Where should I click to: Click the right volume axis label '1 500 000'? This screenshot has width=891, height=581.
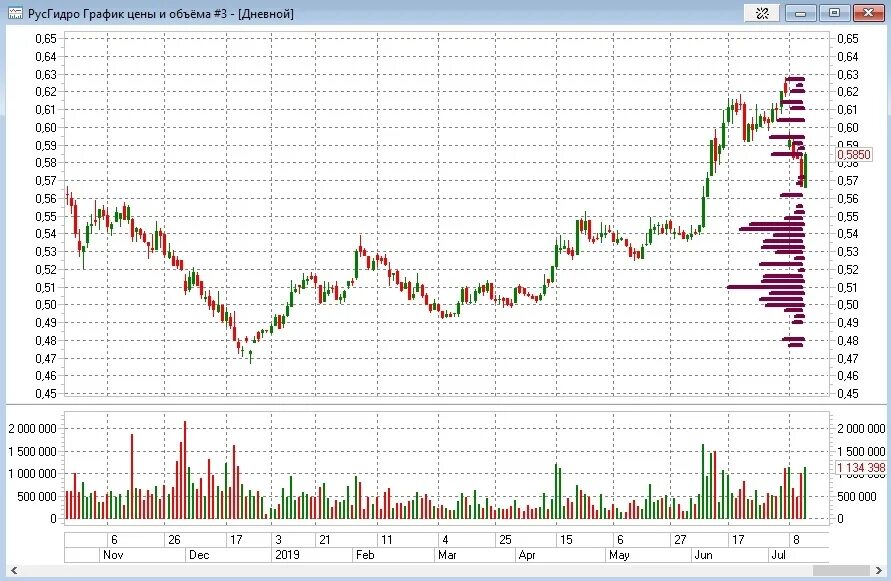861,451
